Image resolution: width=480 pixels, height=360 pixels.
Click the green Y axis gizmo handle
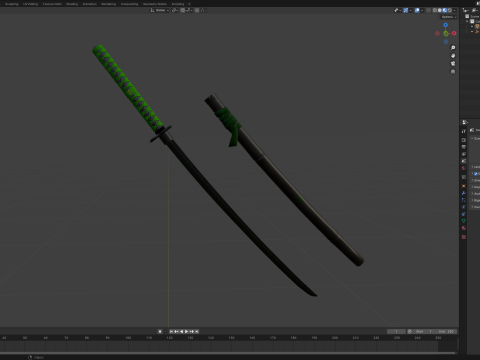point(446,33)
